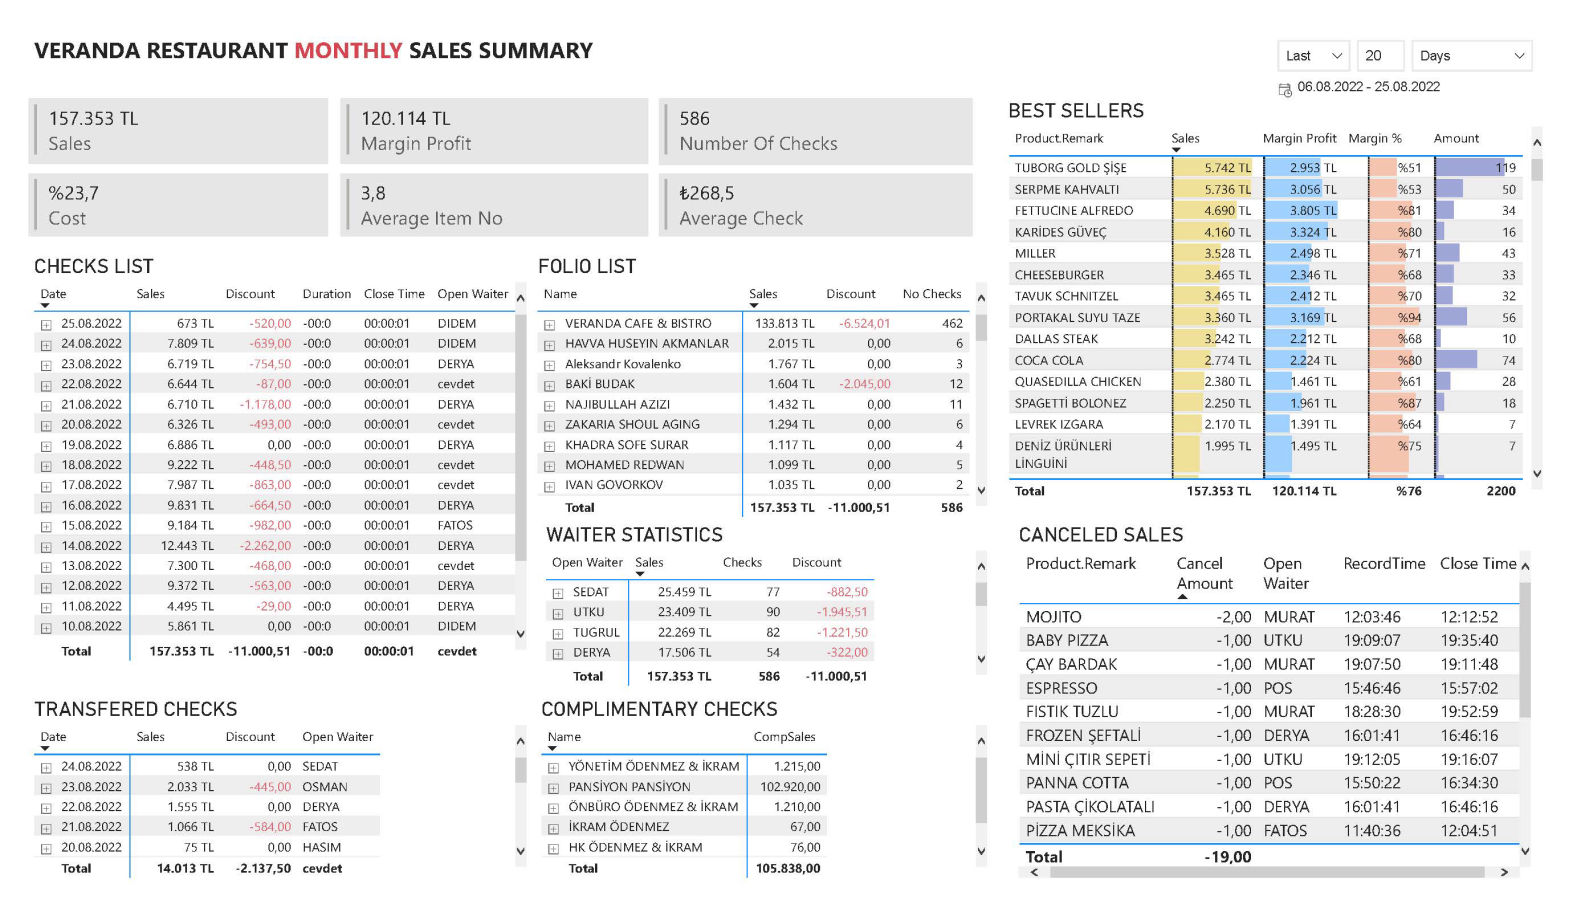Expand transferred check dated 20.08.2022
This screenshot has height=912, width=1577.
46,849
